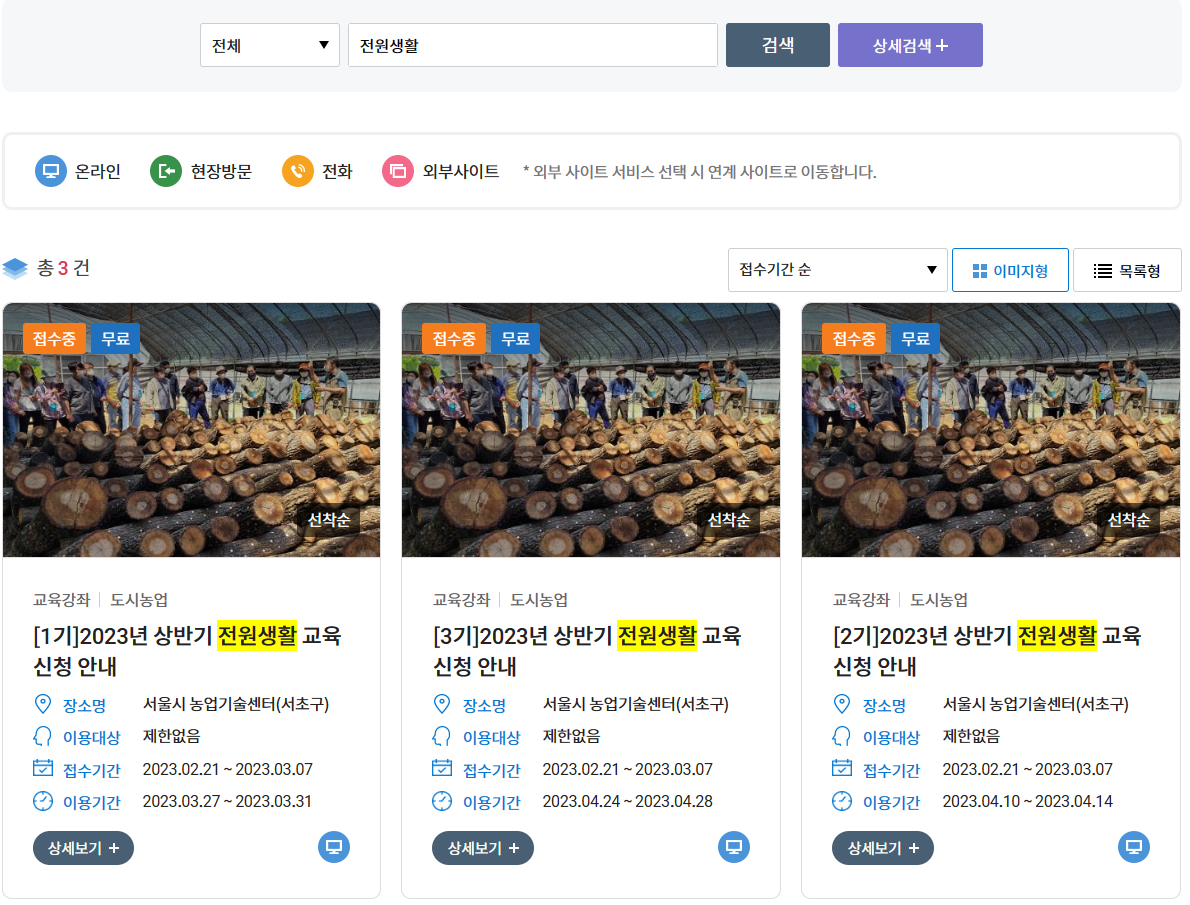Click the 상세보기 button on the 2기 card

pos(883,847)
